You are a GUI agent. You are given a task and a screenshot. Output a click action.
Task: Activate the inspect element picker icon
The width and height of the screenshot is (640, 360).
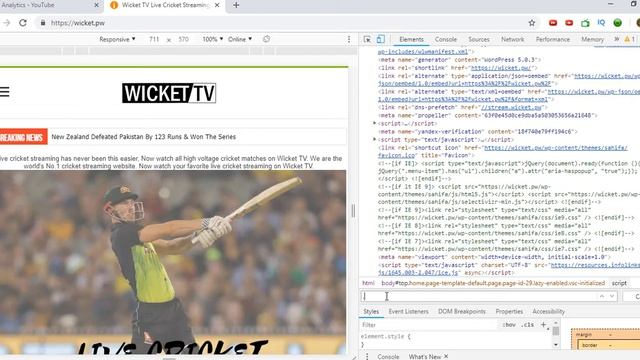[367, 39]
